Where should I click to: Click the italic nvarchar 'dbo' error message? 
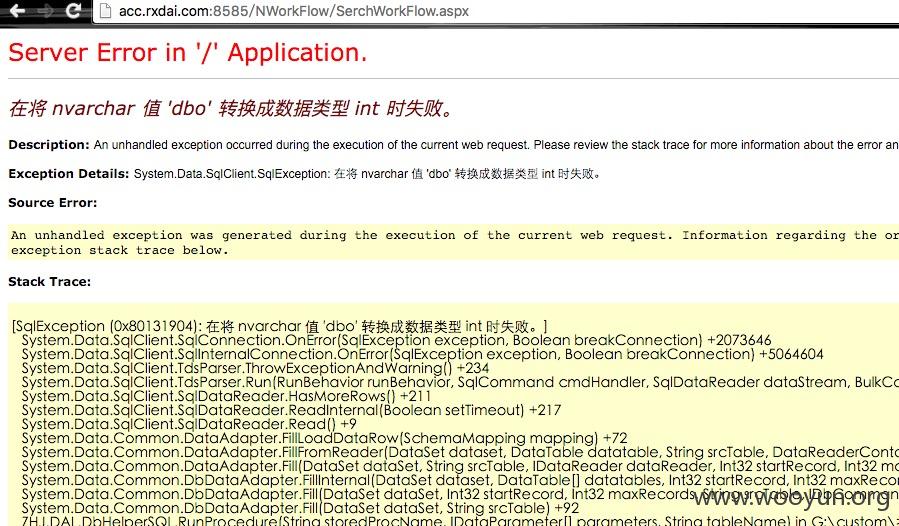pos(231,108)
